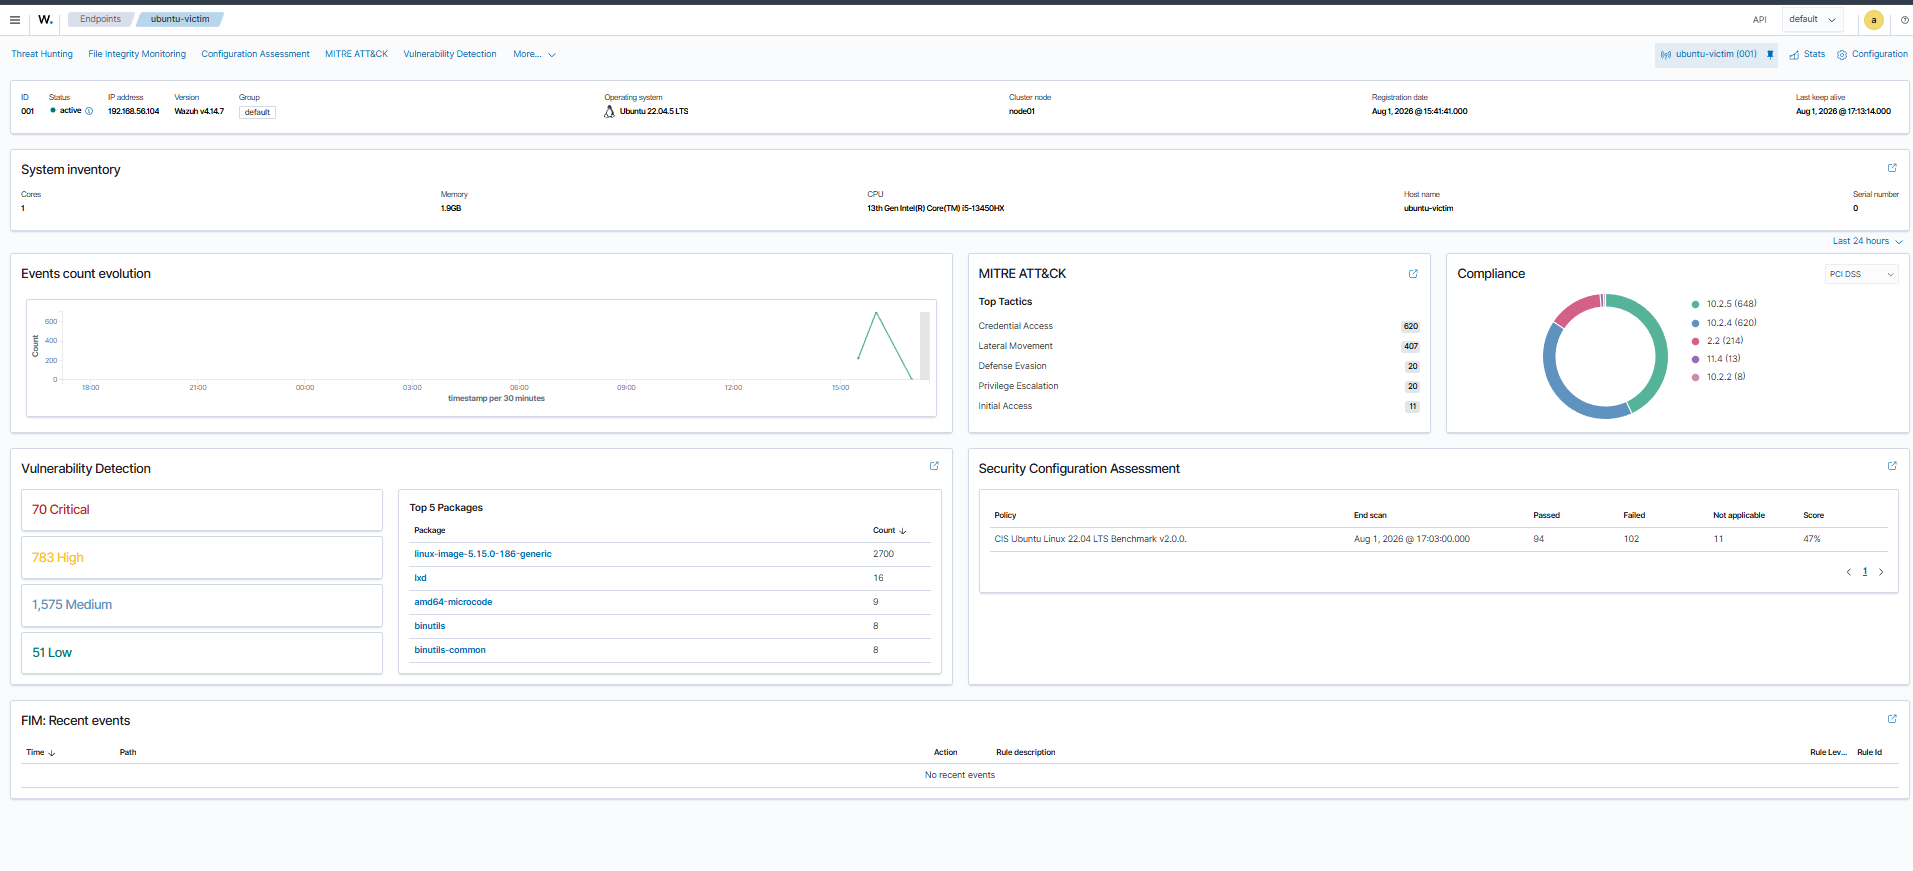Open the 51 Low vulnerabilities card
Screen dimensions: 1913x871
(202, 653)
